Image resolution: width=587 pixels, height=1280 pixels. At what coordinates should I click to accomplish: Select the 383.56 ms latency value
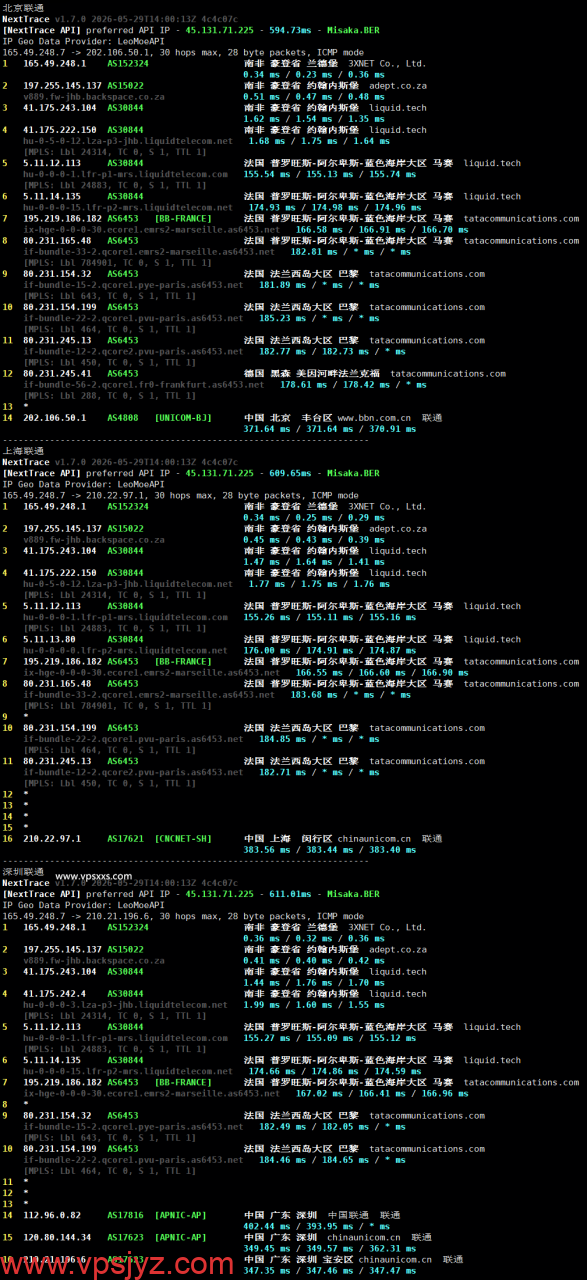[268, 850]
